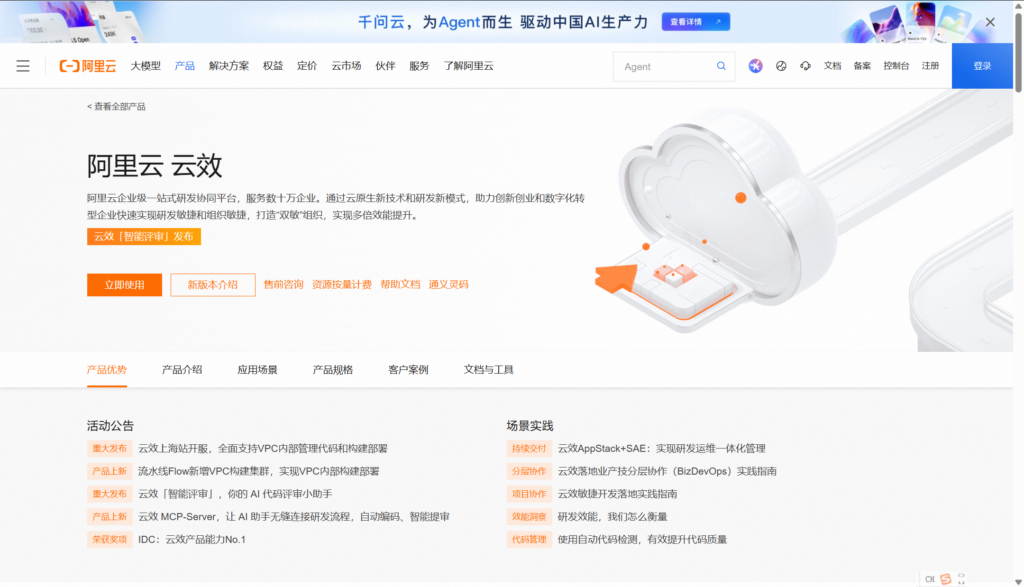Viewport: 1024px width, 587px height.
Task: Open the 云效「智能评审」AI代码评审 announcement
Action: (x=235, y=494)
